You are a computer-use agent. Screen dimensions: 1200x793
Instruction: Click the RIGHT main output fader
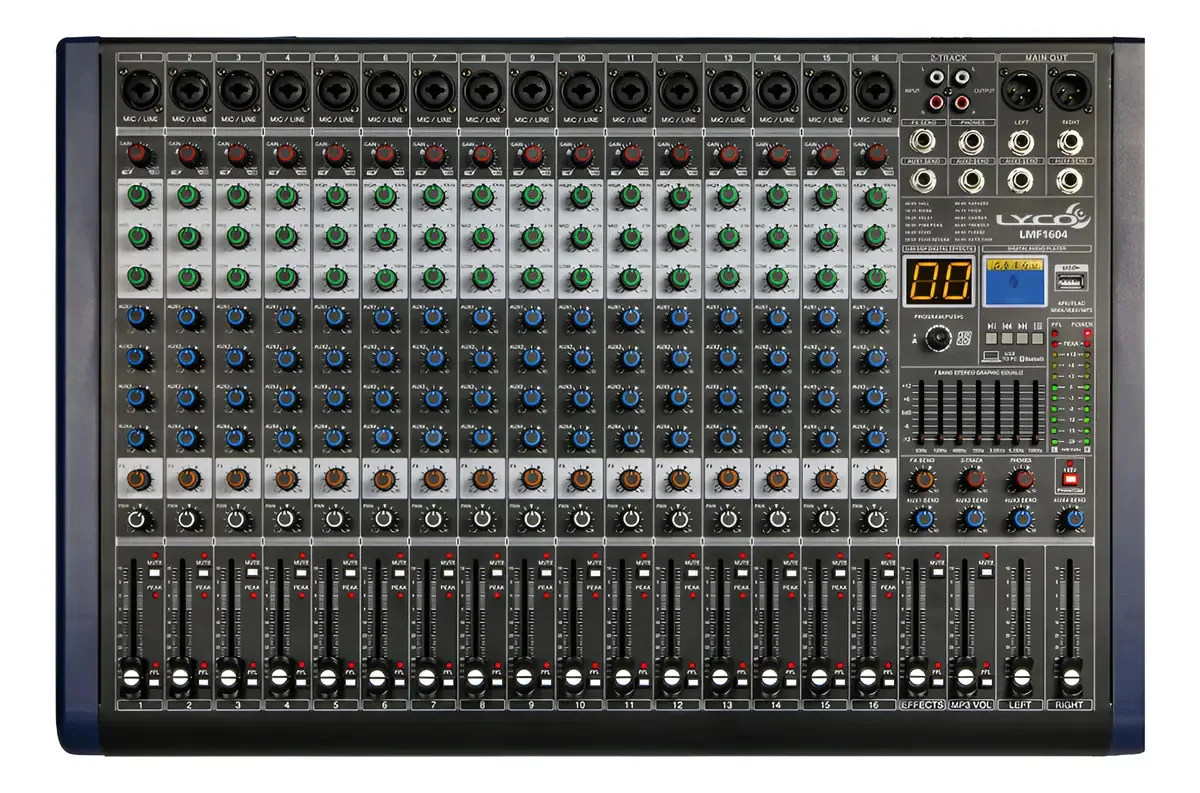1071,677
